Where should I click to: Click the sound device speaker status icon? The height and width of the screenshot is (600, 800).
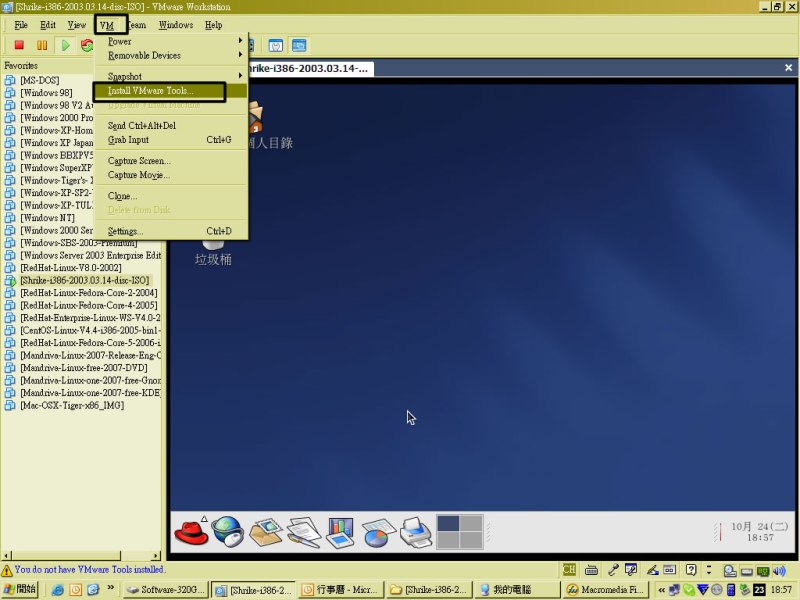click(x=779, y=570)
